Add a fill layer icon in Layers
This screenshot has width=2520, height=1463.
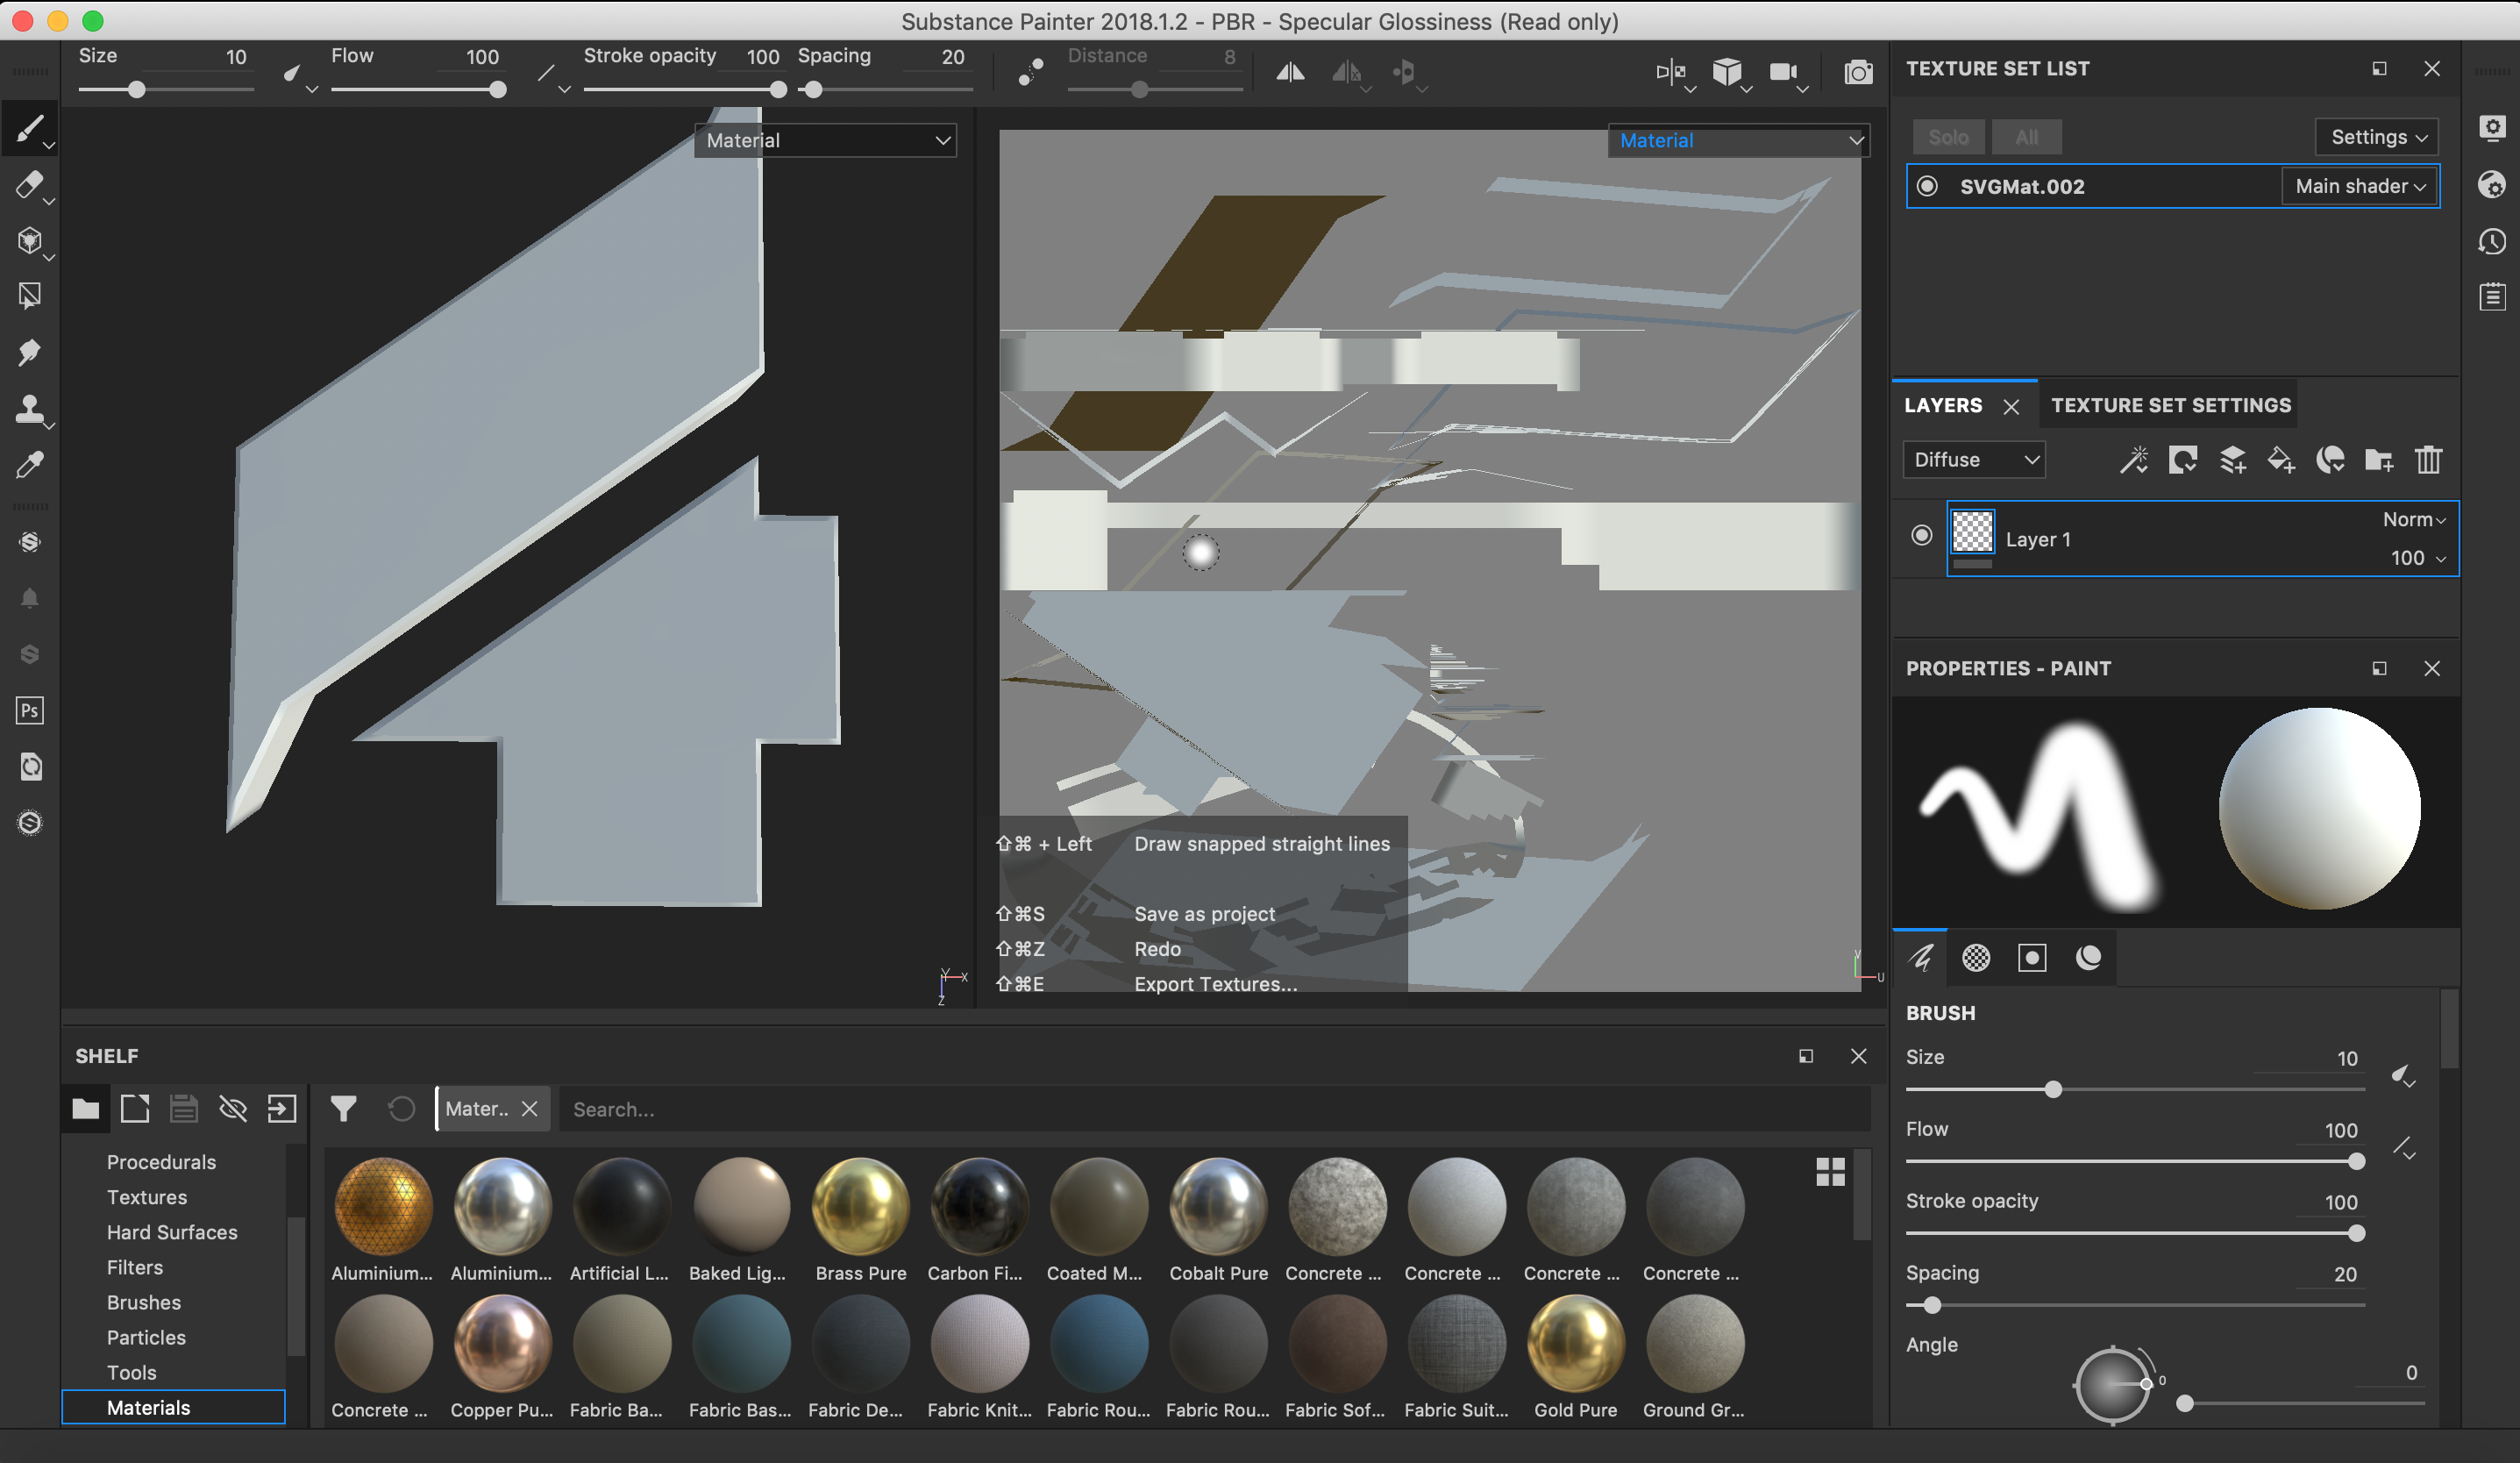[x=2280, y=460]
